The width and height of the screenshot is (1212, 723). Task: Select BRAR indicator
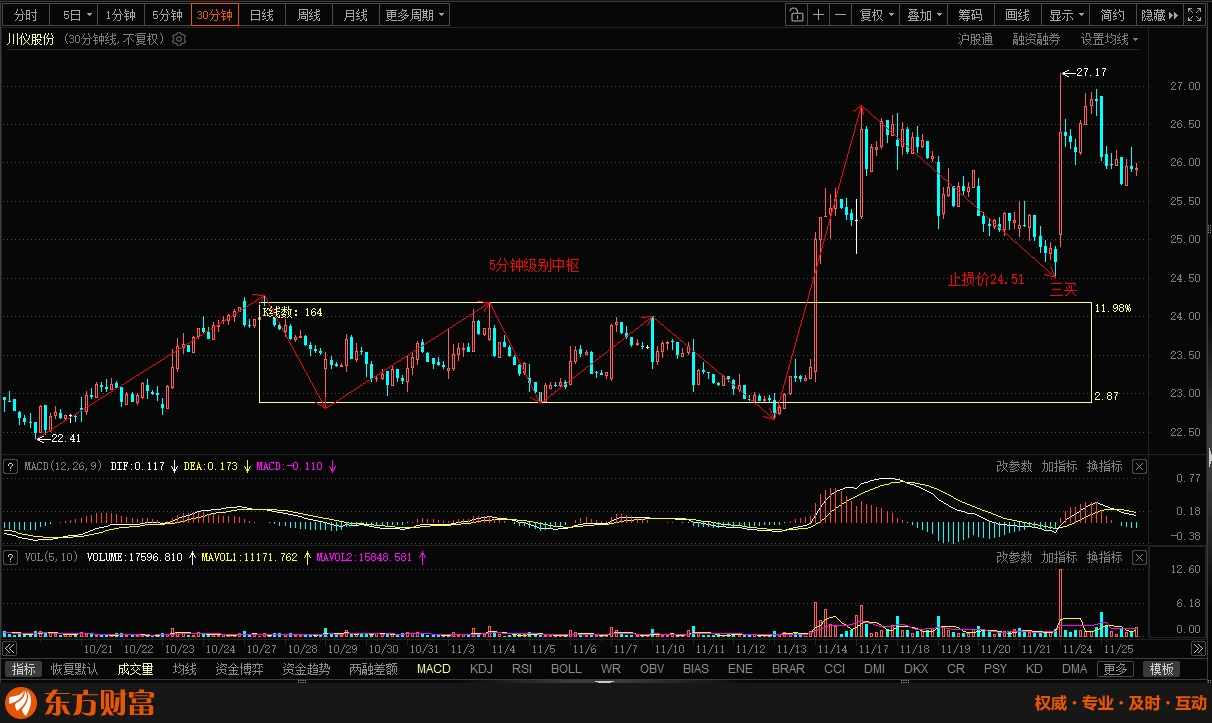(789, 669)
